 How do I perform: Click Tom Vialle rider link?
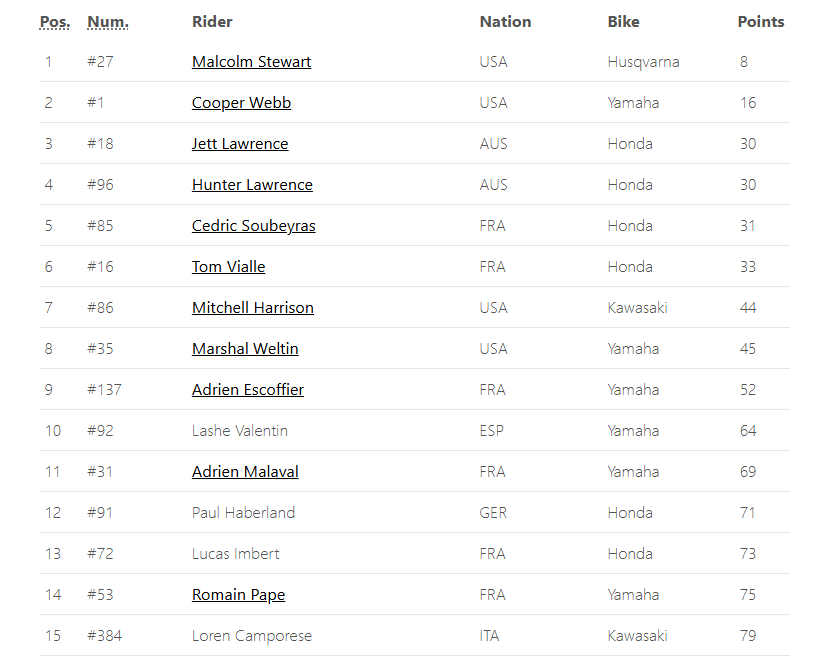pos(228,267)
